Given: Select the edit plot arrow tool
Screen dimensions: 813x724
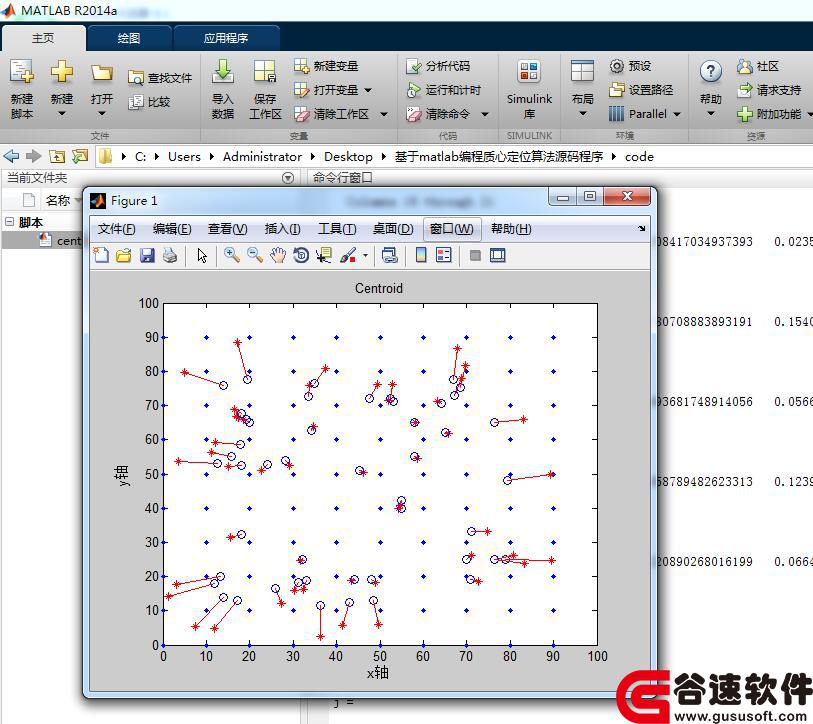Looking at the screenshot, I should tap(202, 255).
